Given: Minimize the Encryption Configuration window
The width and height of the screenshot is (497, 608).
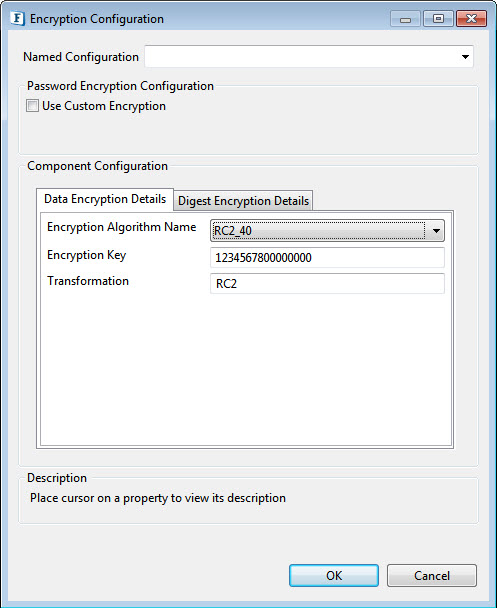Looking at the screenshot, I should [405, 19].
